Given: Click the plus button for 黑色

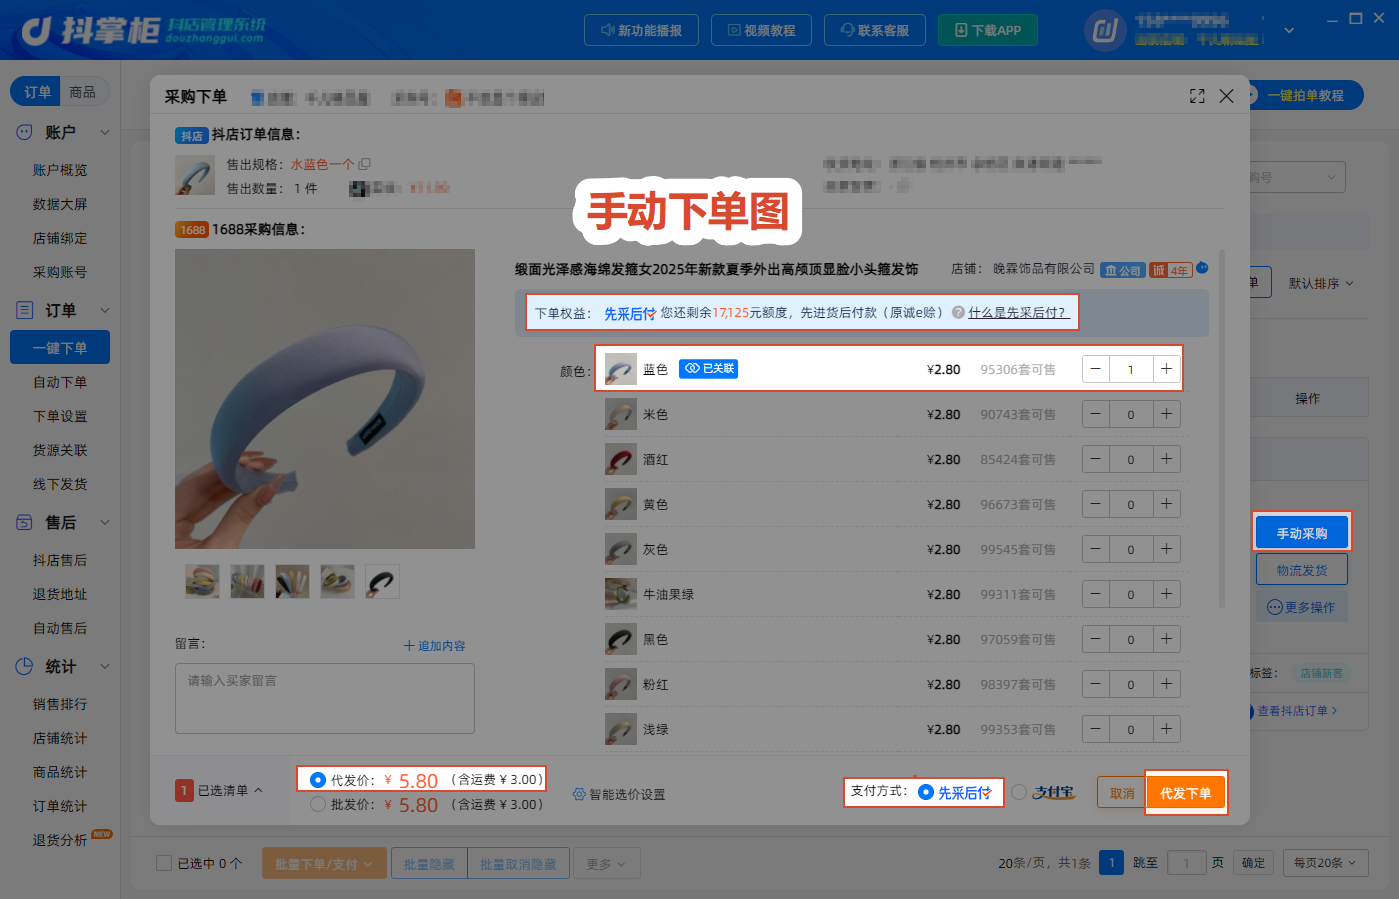Looking at the screenshot, I should click(x=1166, y=639).
